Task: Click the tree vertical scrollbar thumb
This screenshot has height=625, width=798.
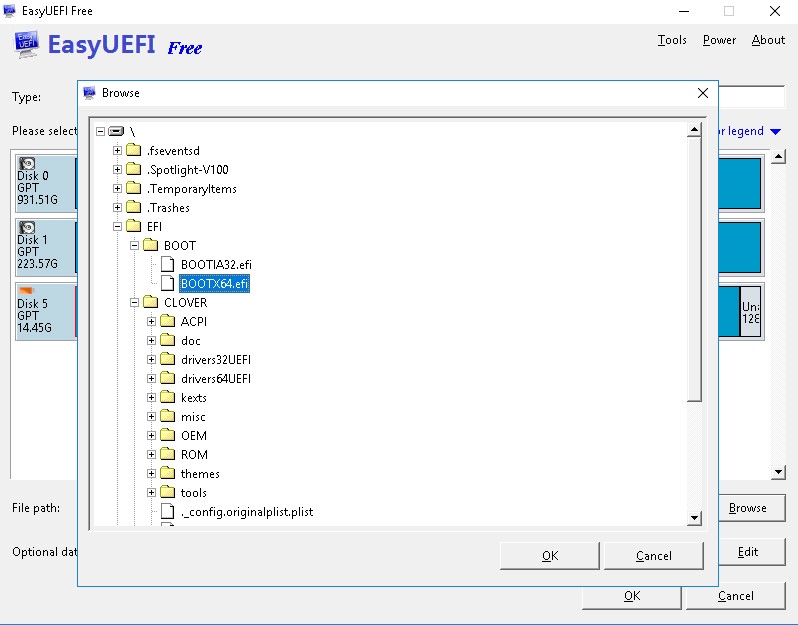Action: (694, 269)
